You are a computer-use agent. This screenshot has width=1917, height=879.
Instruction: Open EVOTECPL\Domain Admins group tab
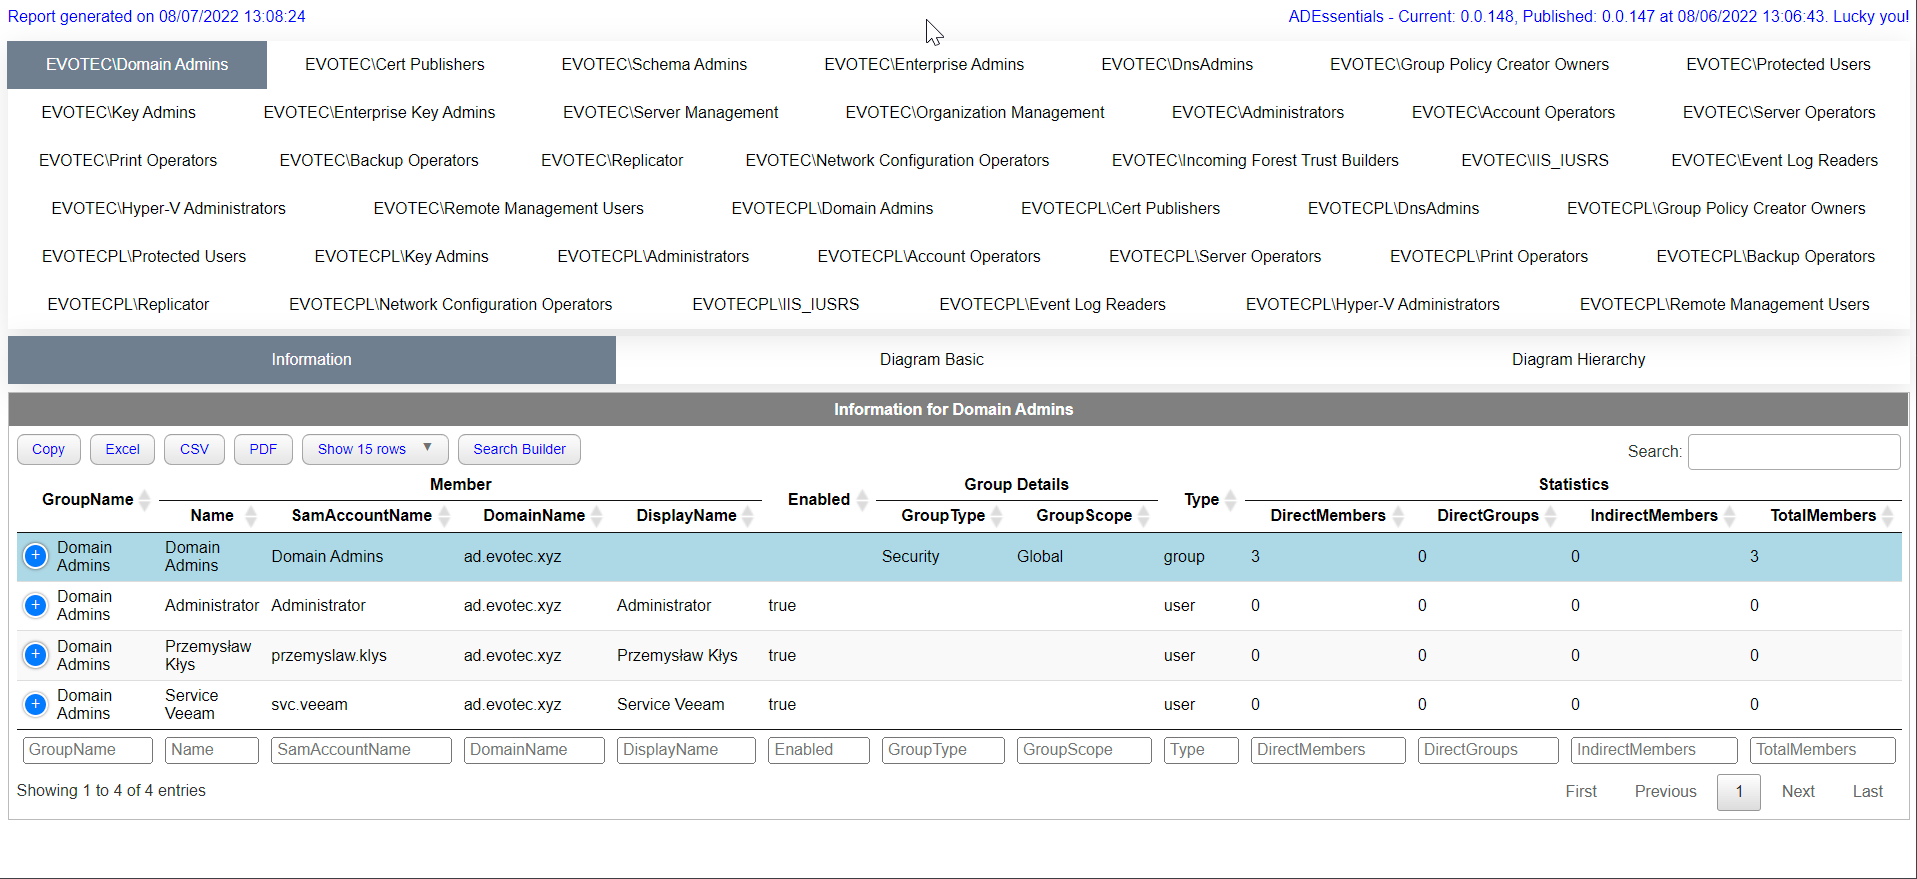[831, 208]
